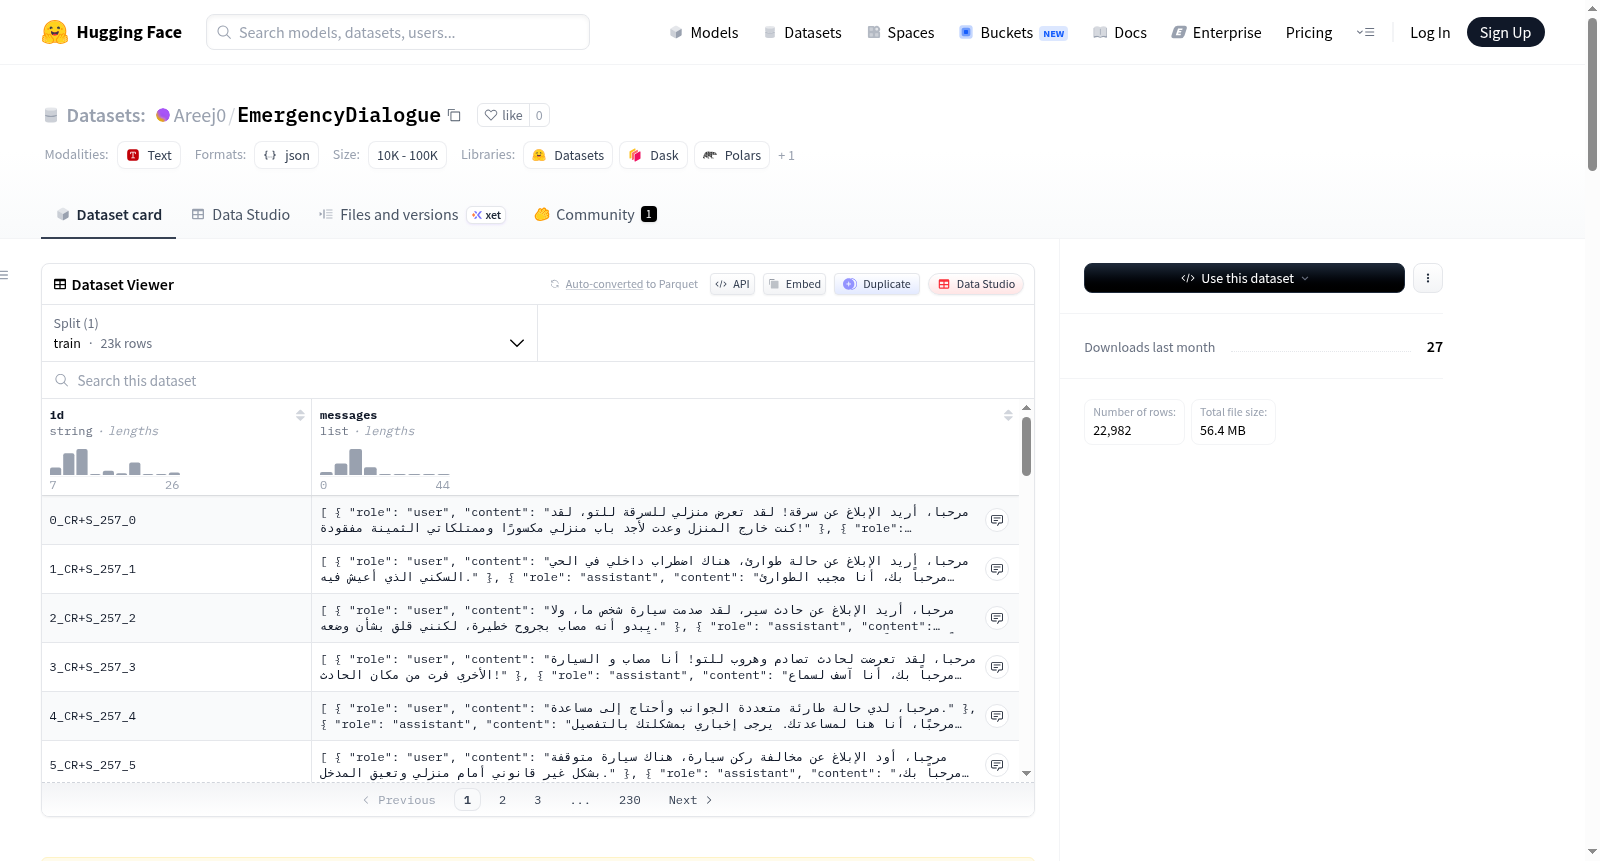Image resolution: width=1600 pixels, height=861 pixels.
Task: Expand row 5_CR+S_257_5 conversation icon
Action: (x=997, y=765)
